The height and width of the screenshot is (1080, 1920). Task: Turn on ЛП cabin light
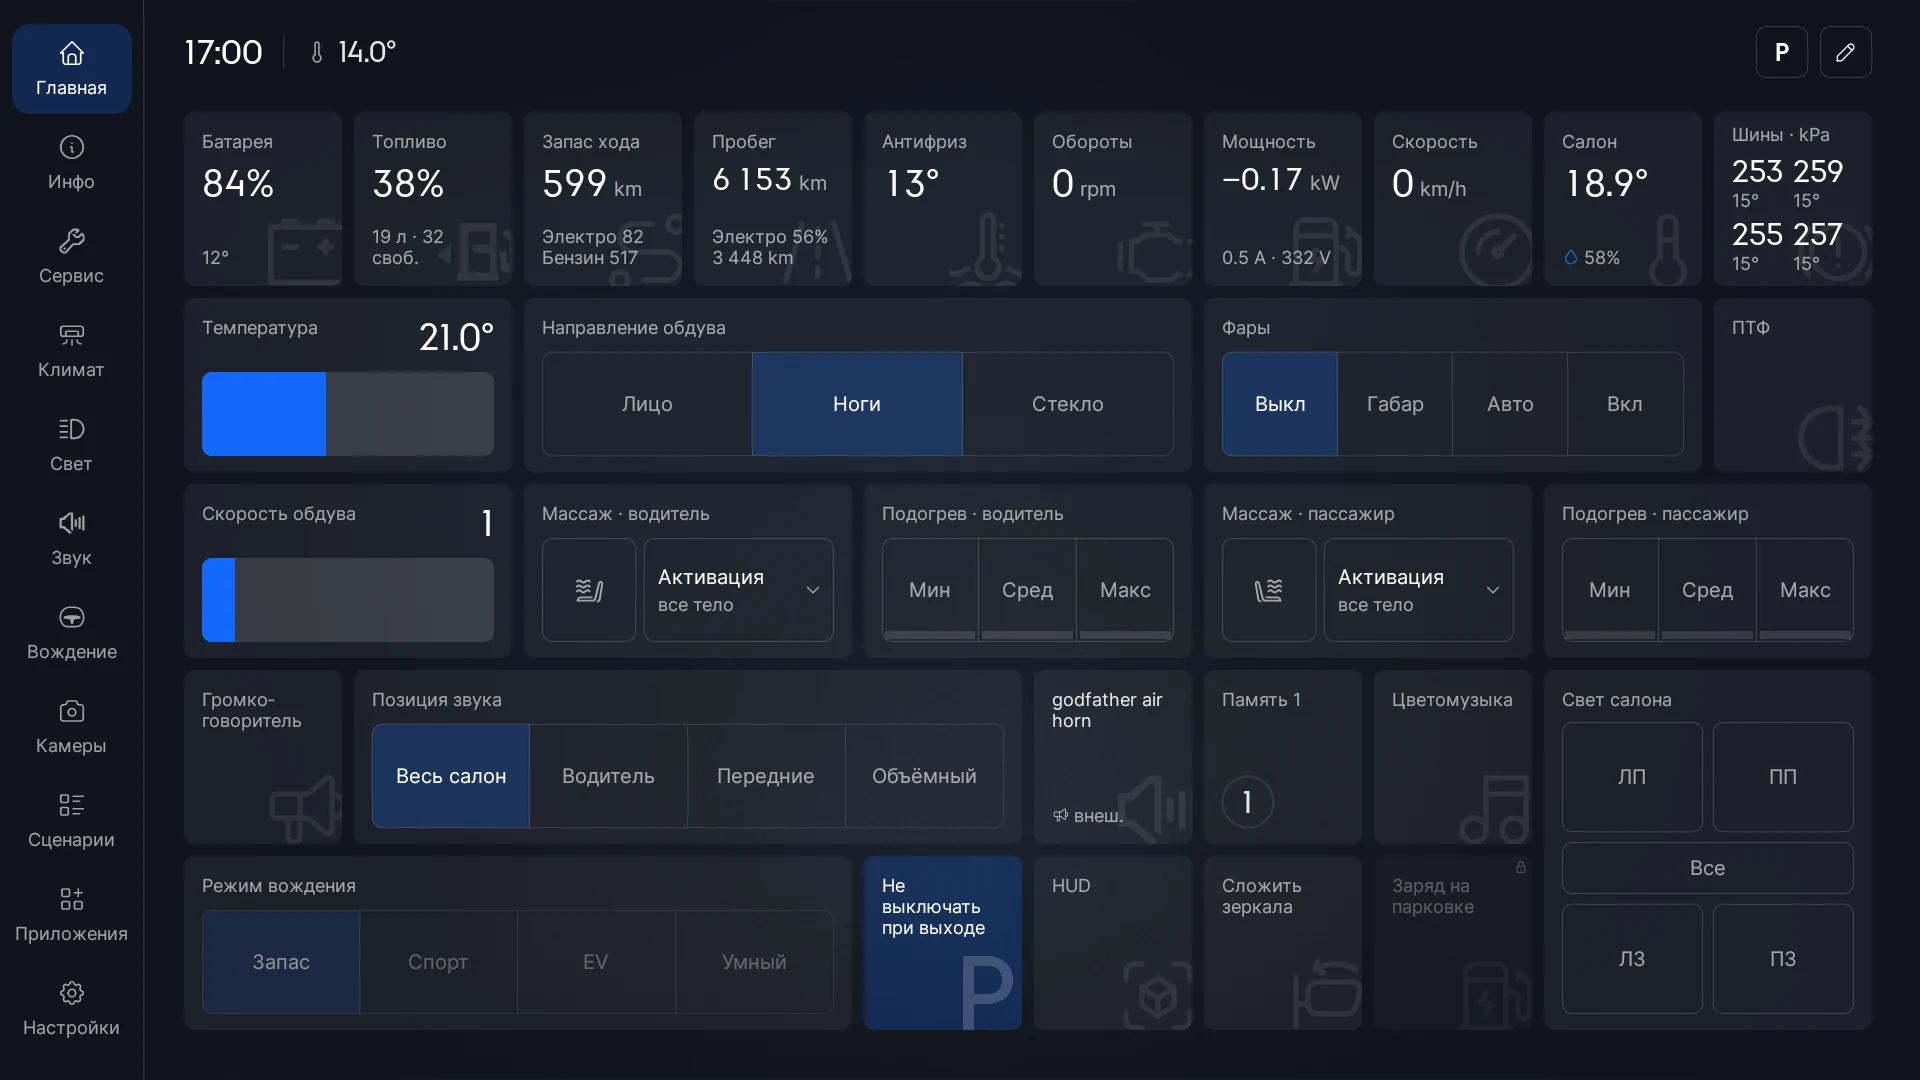tap(1632, 777)
